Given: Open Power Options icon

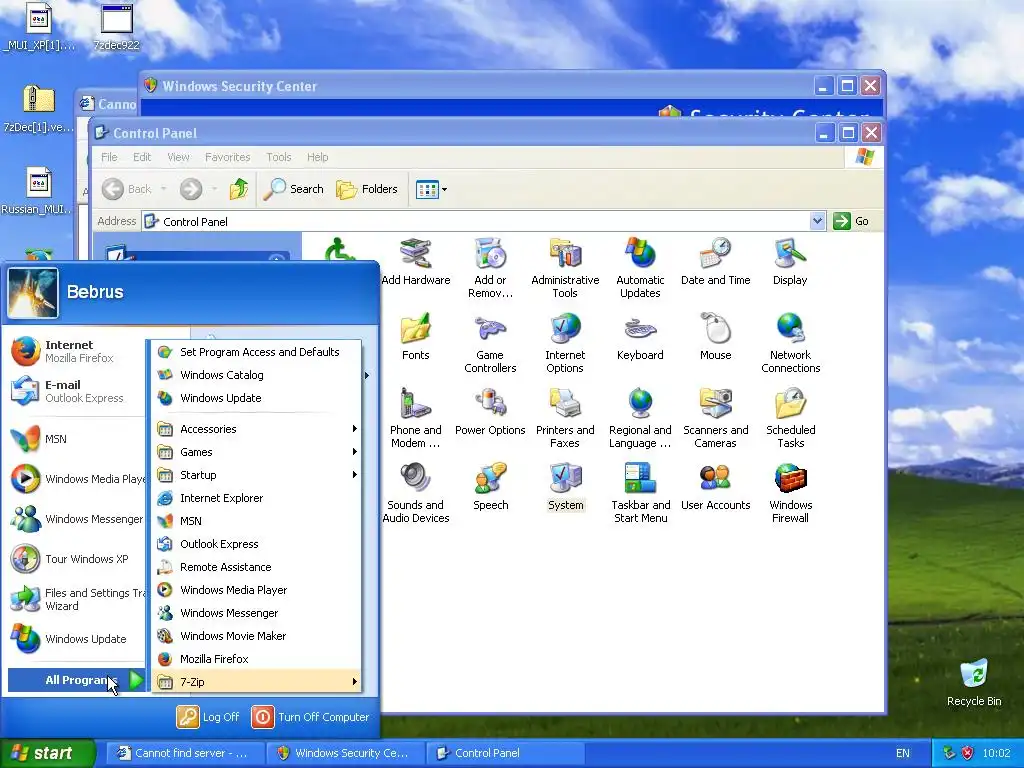Looking at the screenshot, I should pyautogui.click(x=490, y=412).
